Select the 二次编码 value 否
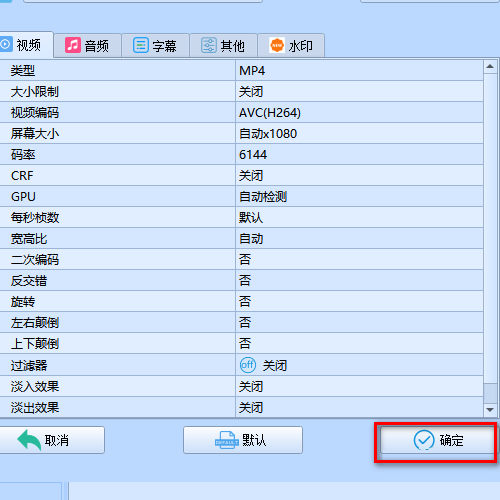Image resolution: width=500 pixels, height=500 pixels. click(x=359, y=259)
